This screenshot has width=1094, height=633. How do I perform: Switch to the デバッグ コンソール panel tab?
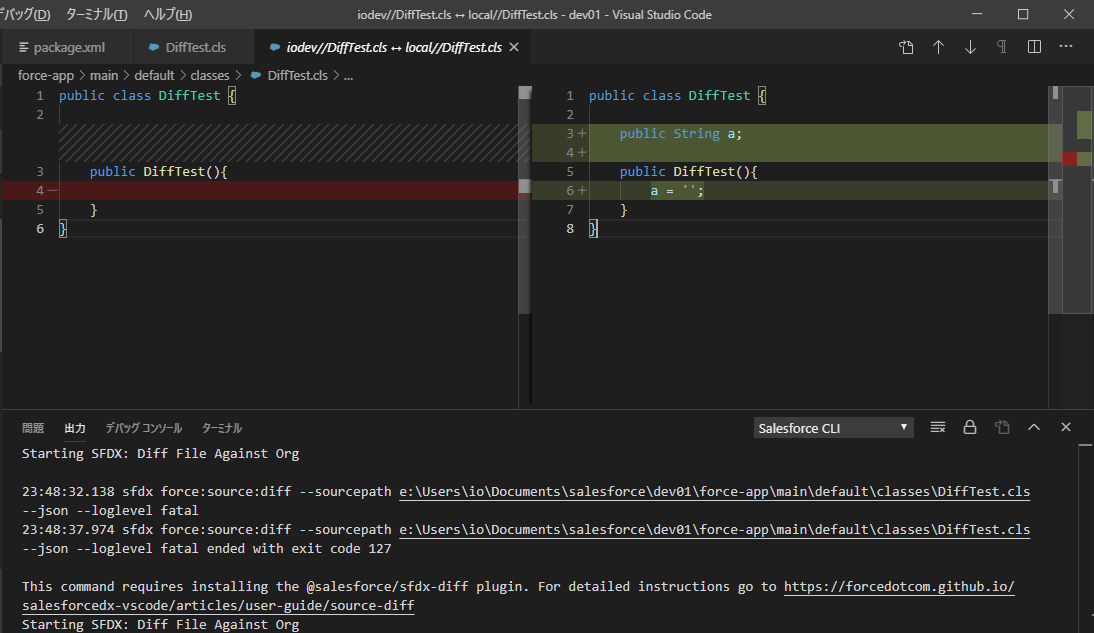coord(143,428)
